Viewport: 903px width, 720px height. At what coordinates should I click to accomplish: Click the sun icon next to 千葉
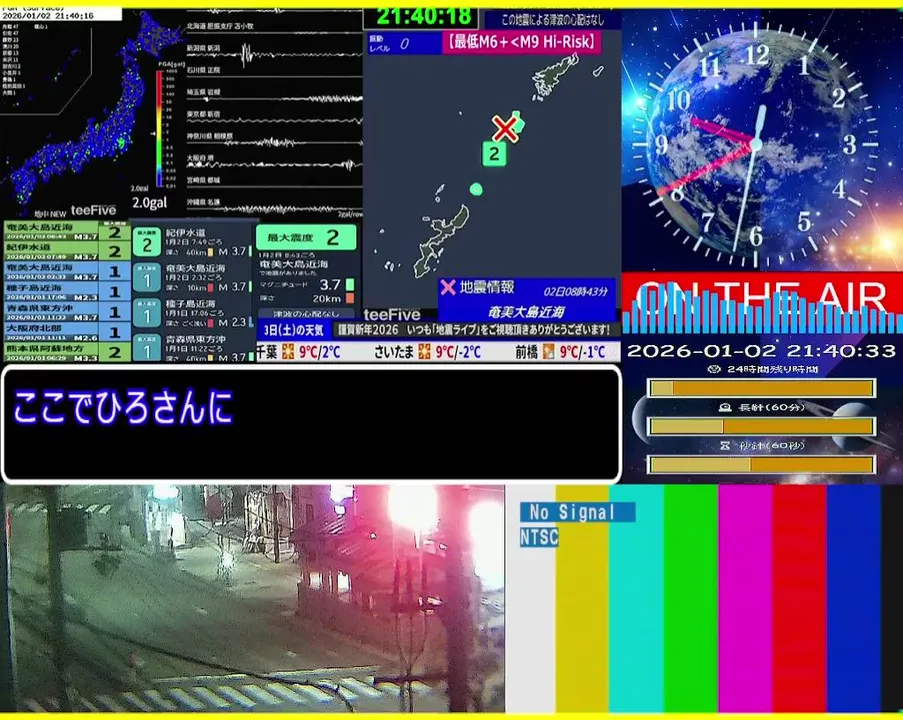pos(288,351)
